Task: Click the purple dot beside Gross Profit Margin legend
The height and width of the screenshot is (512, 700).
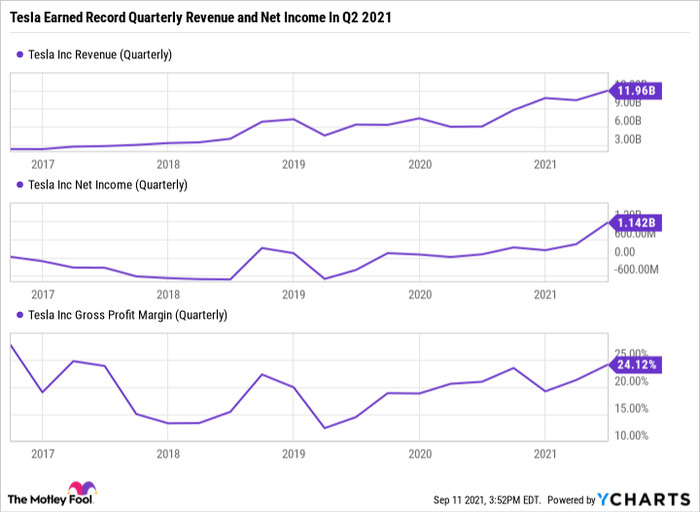Action: point(20,315)
